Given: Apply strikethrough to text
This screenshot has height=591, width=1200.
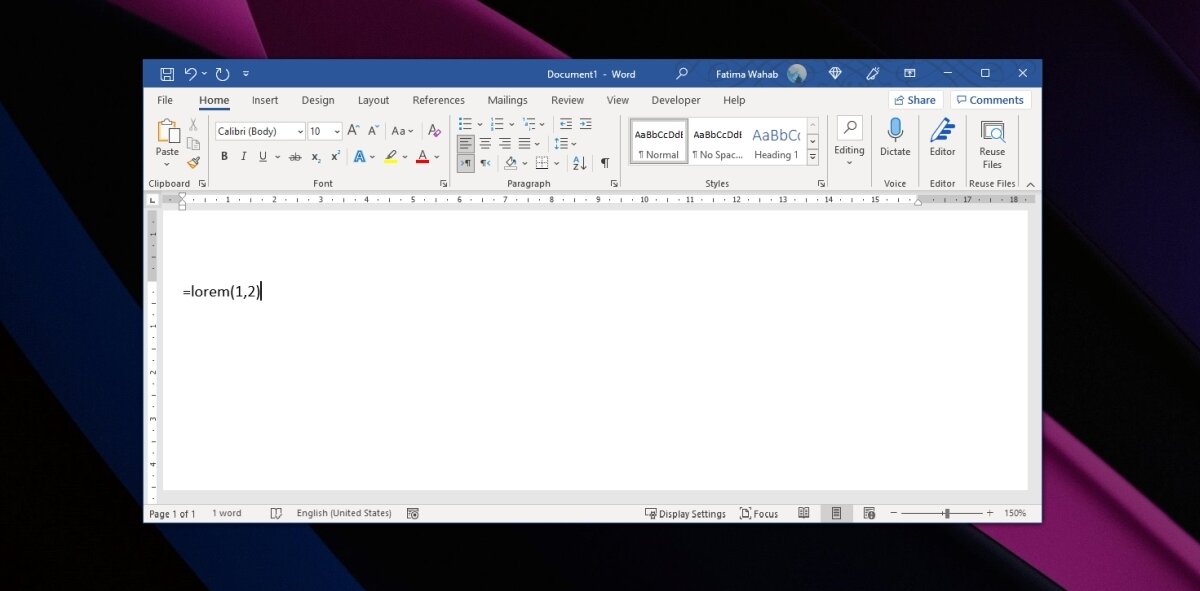Looking at the screenshot, I should (x=295, y=157).
